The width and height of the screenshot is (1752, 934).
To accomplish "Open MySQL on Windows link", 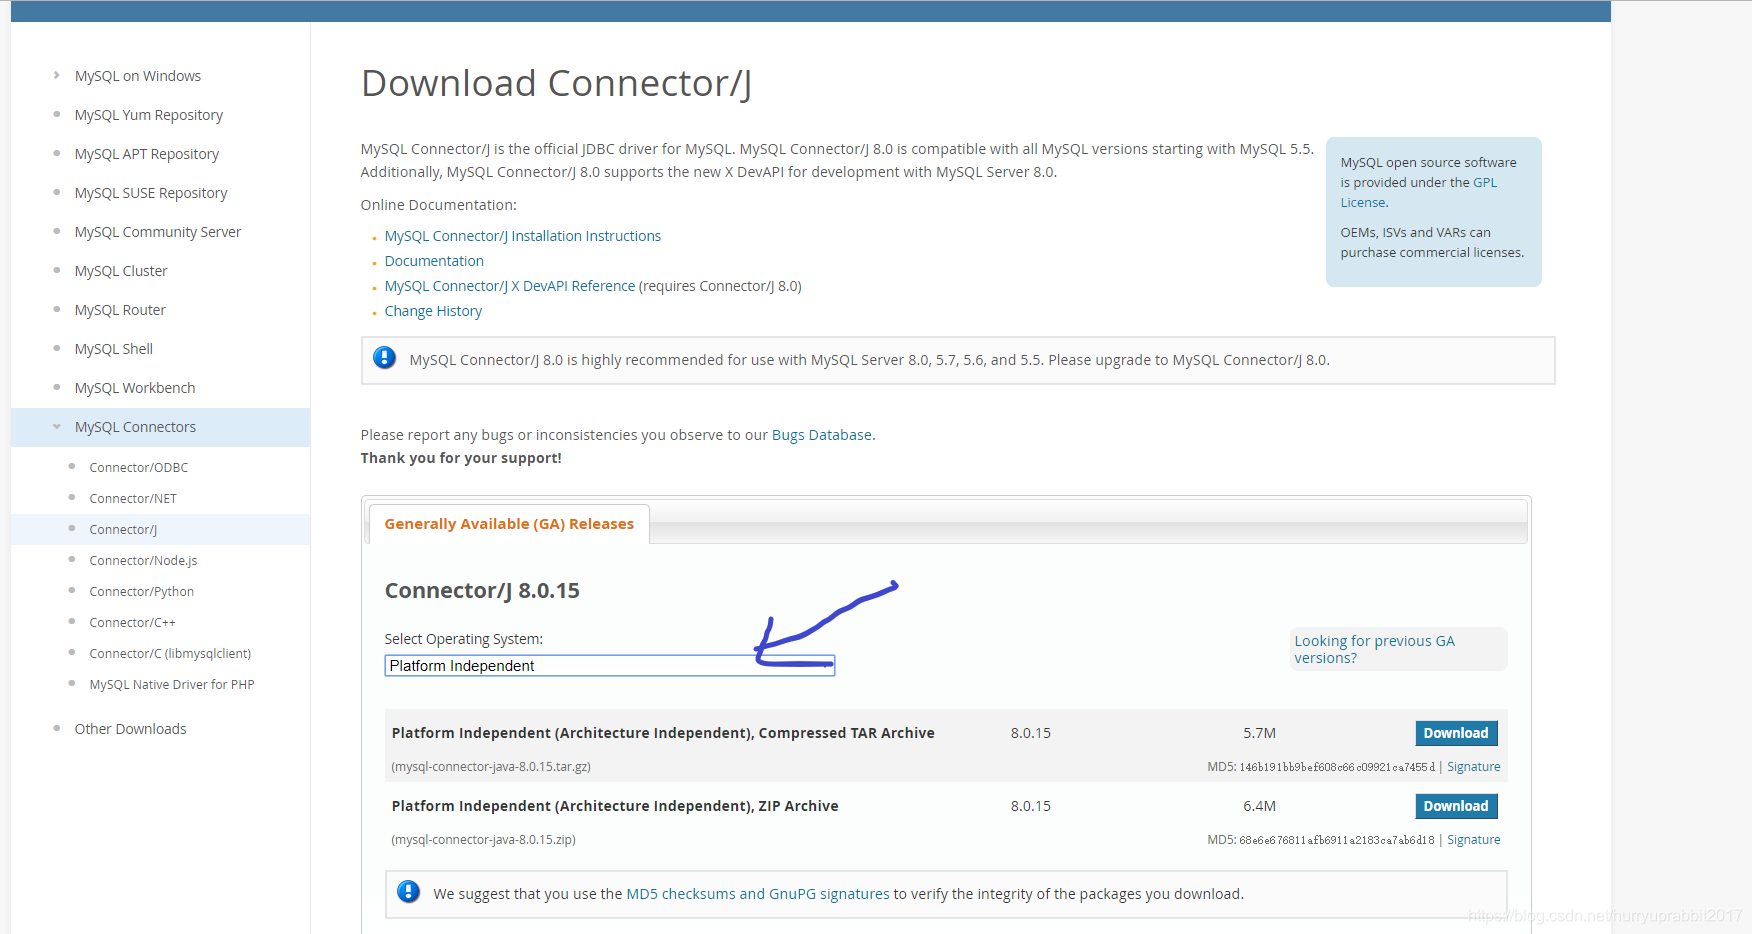I will [x=137, y=76].
